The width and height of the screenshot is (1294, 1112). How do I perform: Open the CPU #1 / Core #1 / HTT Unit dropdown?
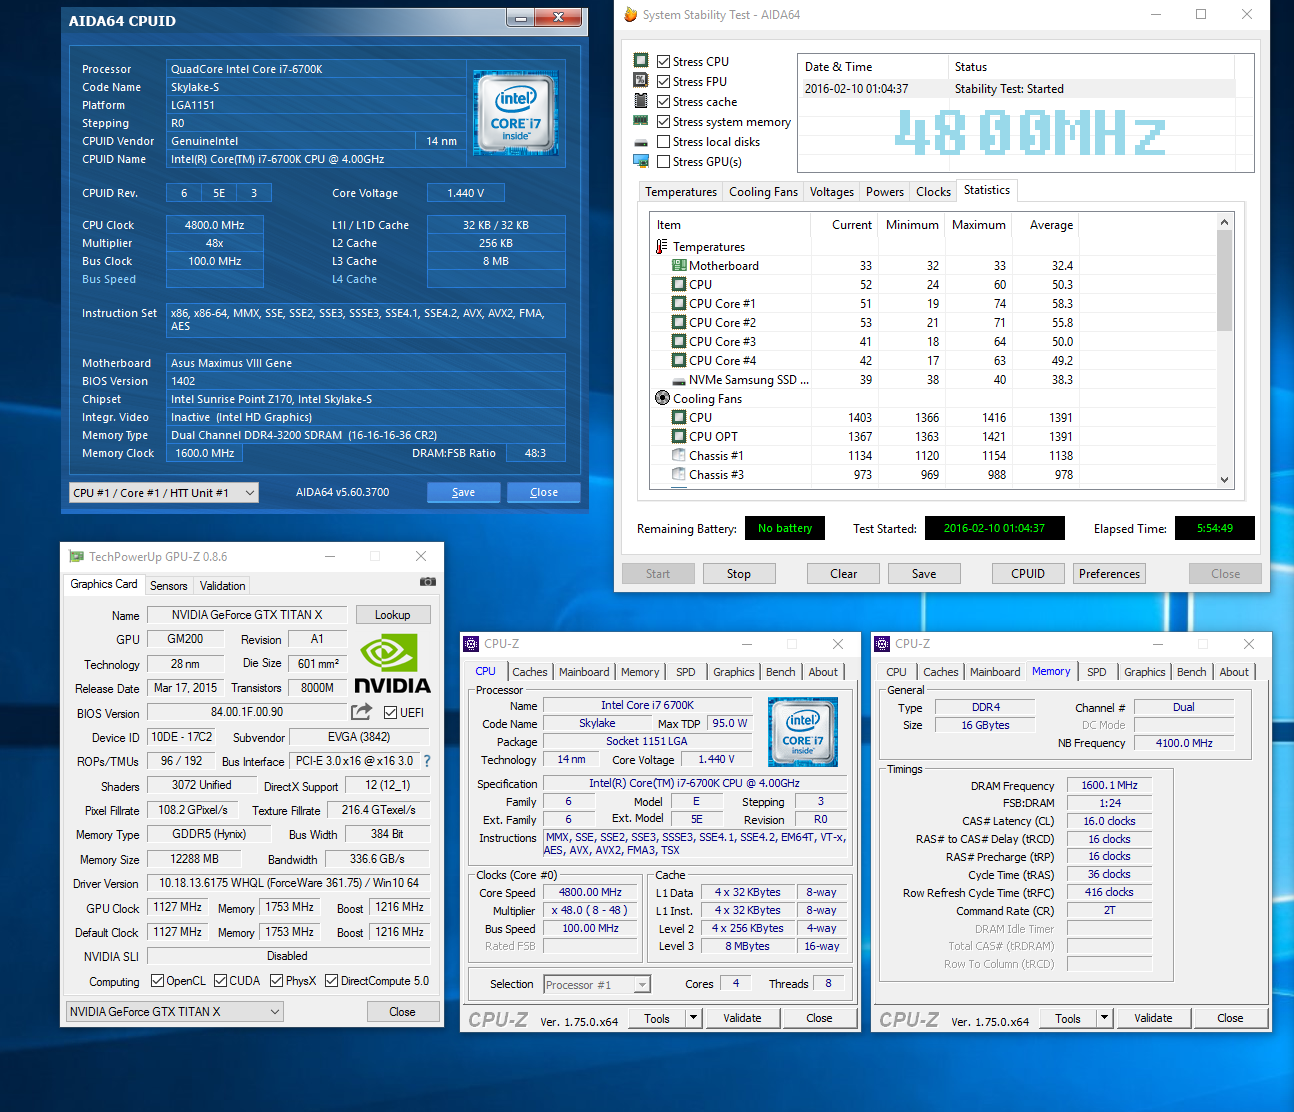pyautogui.click(x=164, y=492)
